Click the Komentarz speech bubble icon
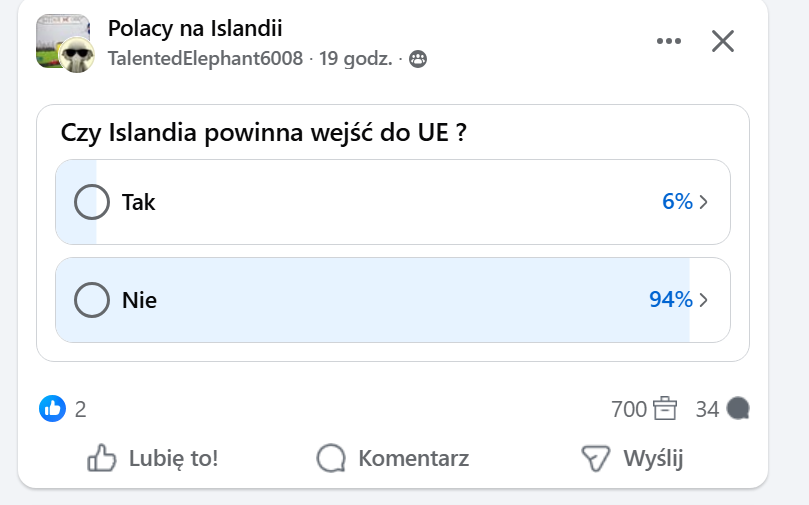 coord(330,459)
